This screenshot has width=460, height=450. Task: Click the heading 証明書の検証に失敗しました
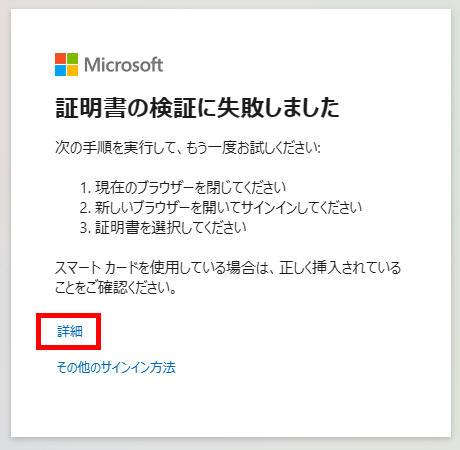pyautogui.click(x=197, y=108)
